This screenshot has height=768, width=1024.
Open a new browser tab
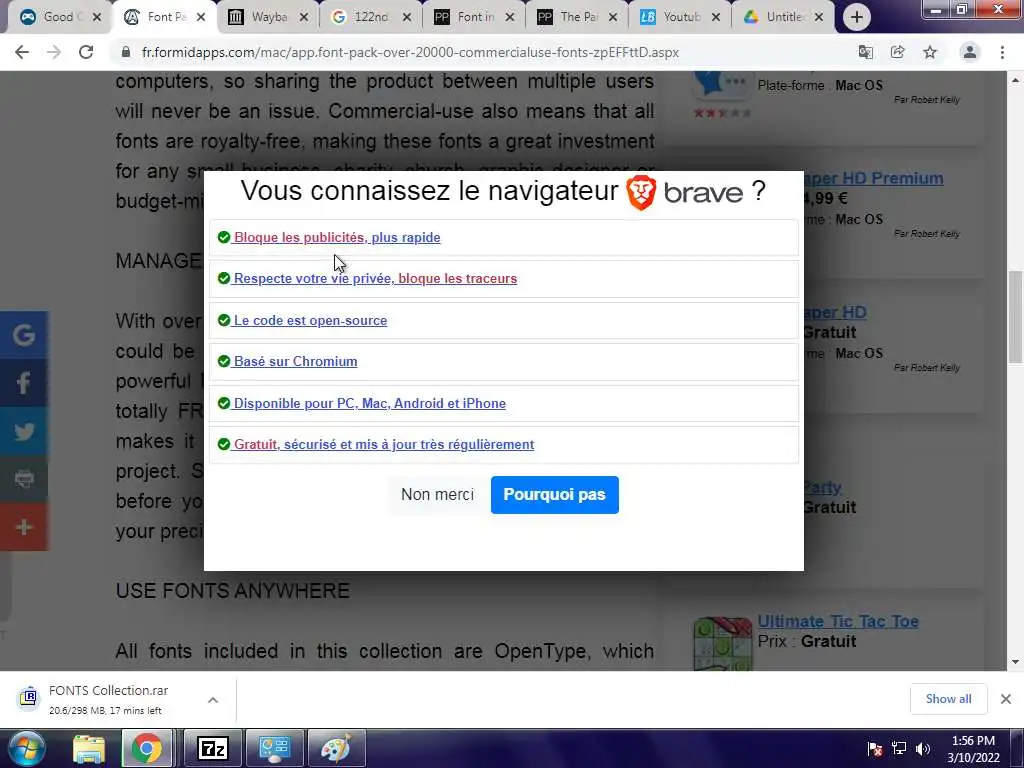(x=857, y=17)
